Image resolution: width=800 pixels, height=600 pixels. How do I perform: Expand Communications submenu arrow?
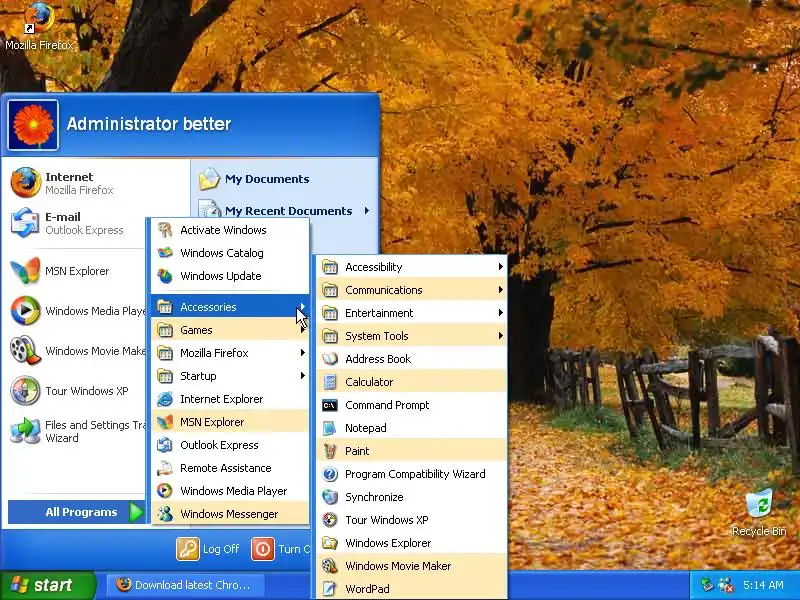click(501, 290)
